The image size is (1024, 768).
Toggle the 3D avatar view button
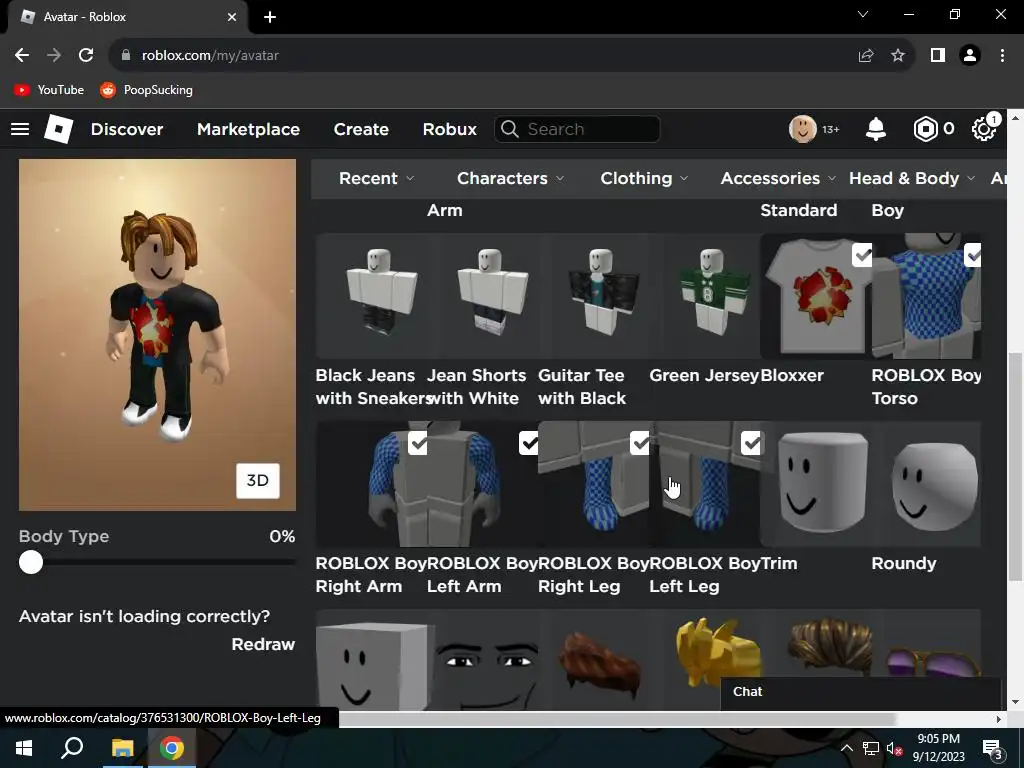click(x=258, y=481)
